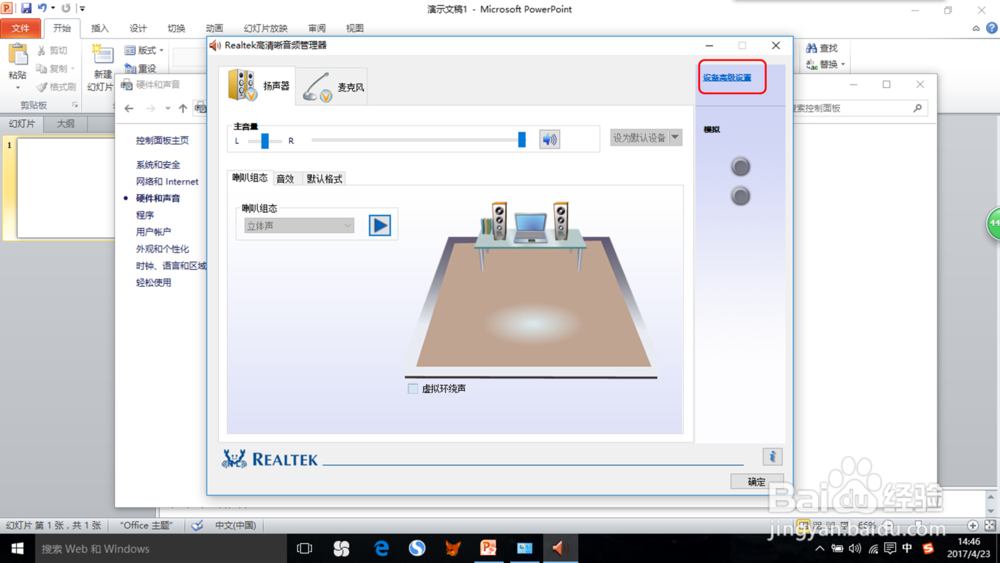Select the 喇叭组态 tab
Viewport: 1000px width, 563px height.
250,178
